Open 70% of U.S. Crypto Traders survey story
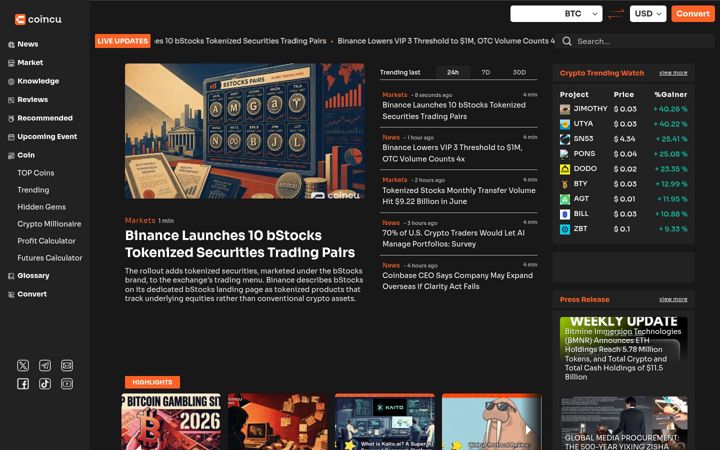 [x=453, y=238]
